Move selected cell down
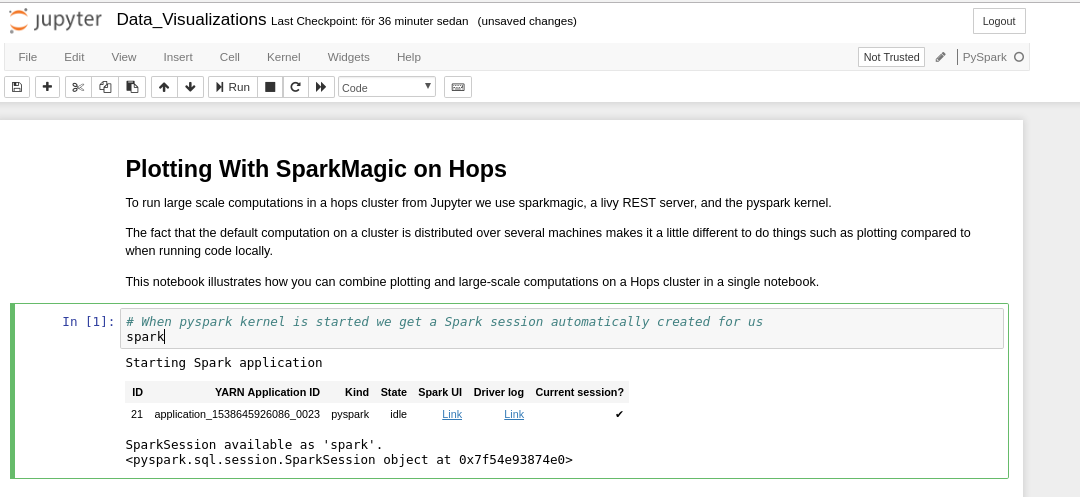Image resolution: width=1080 pixels, height=497 pixels. pyautogui.click(x=191, y=87)
